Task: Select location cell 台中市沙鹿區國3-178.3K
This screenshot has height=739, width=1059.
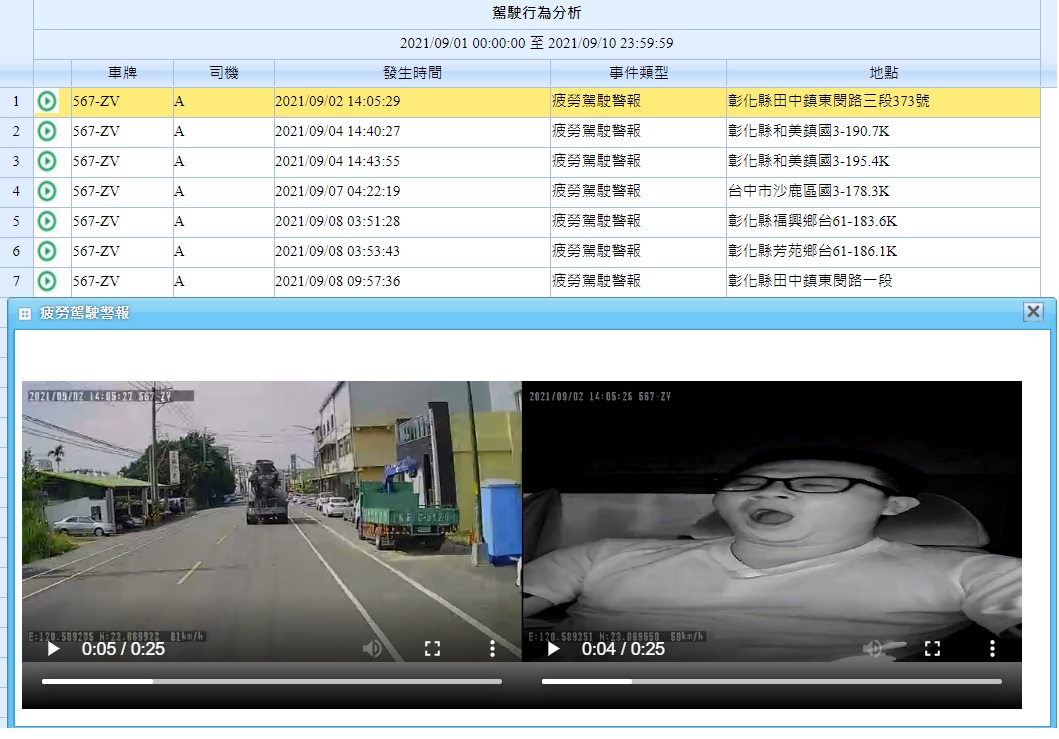Action: click(883, 191)
